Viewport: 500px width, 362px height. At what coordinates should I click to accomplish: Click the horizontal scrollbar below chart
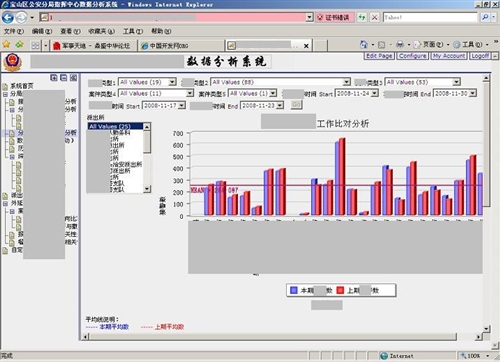coord(283,337)
